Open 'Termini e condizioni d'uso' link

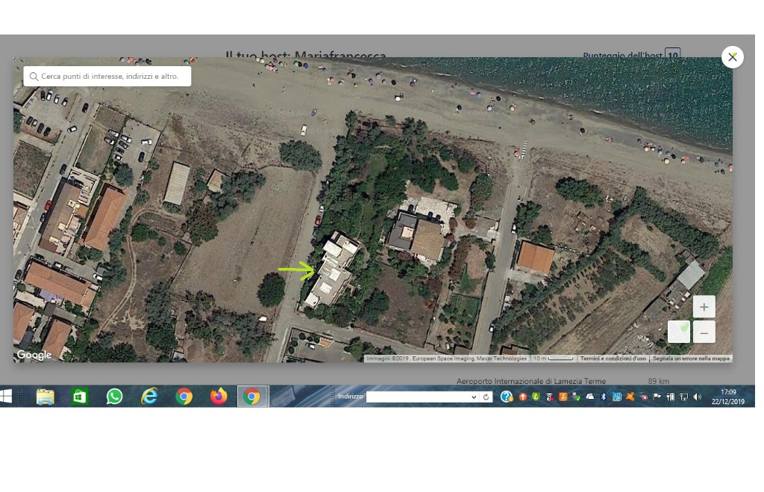[613, 358]
